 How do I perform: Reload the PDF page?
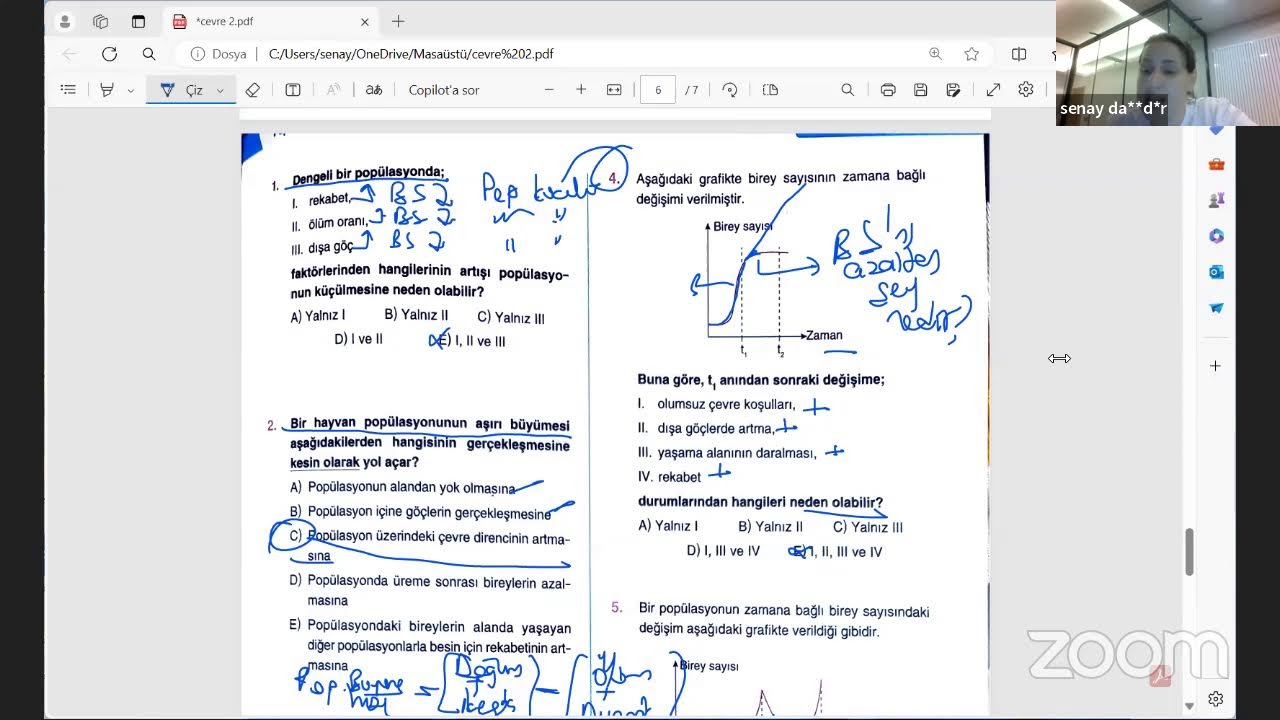109,54
